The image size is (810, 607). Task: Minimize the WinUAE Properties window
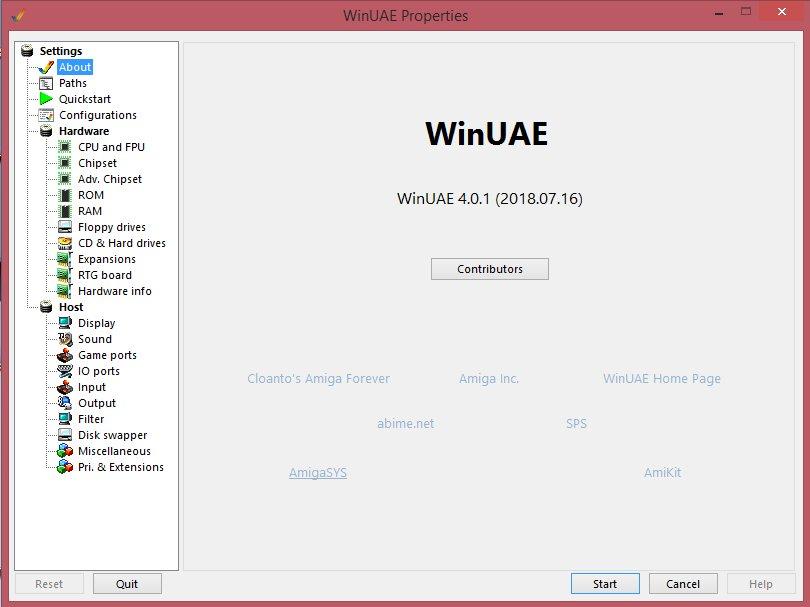(719, 12)
